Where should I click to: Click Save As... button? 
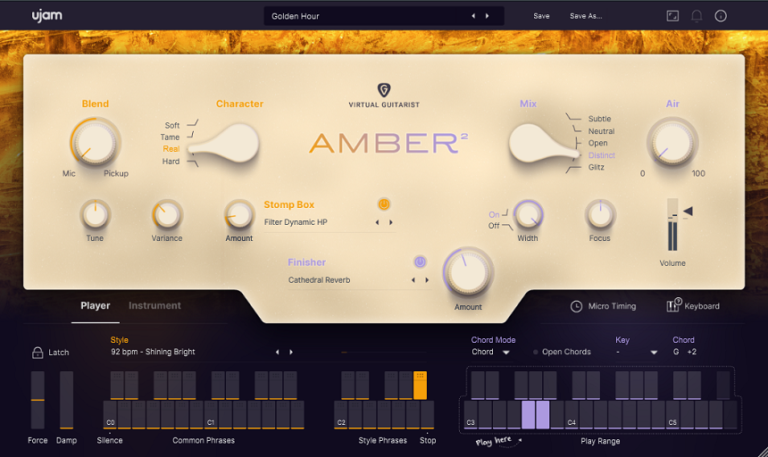(586, 16)
